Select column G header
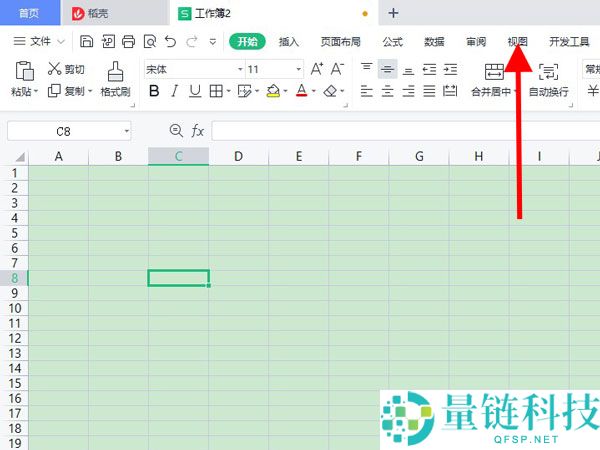This screenshot has width=600, height=450. click(419, 156)
